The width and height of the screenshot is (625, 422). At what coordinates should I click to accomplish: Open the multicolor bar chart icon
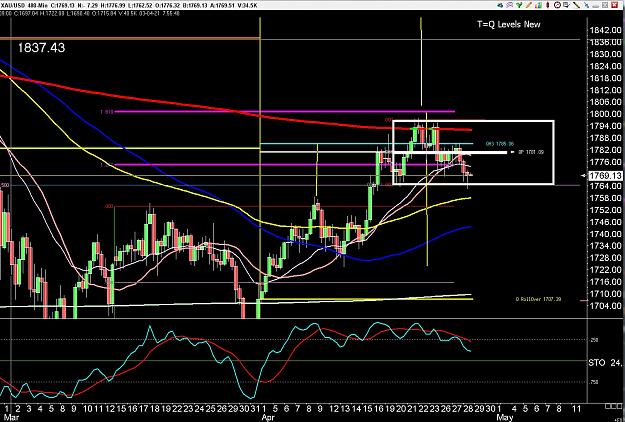click(x=539, y=5)
